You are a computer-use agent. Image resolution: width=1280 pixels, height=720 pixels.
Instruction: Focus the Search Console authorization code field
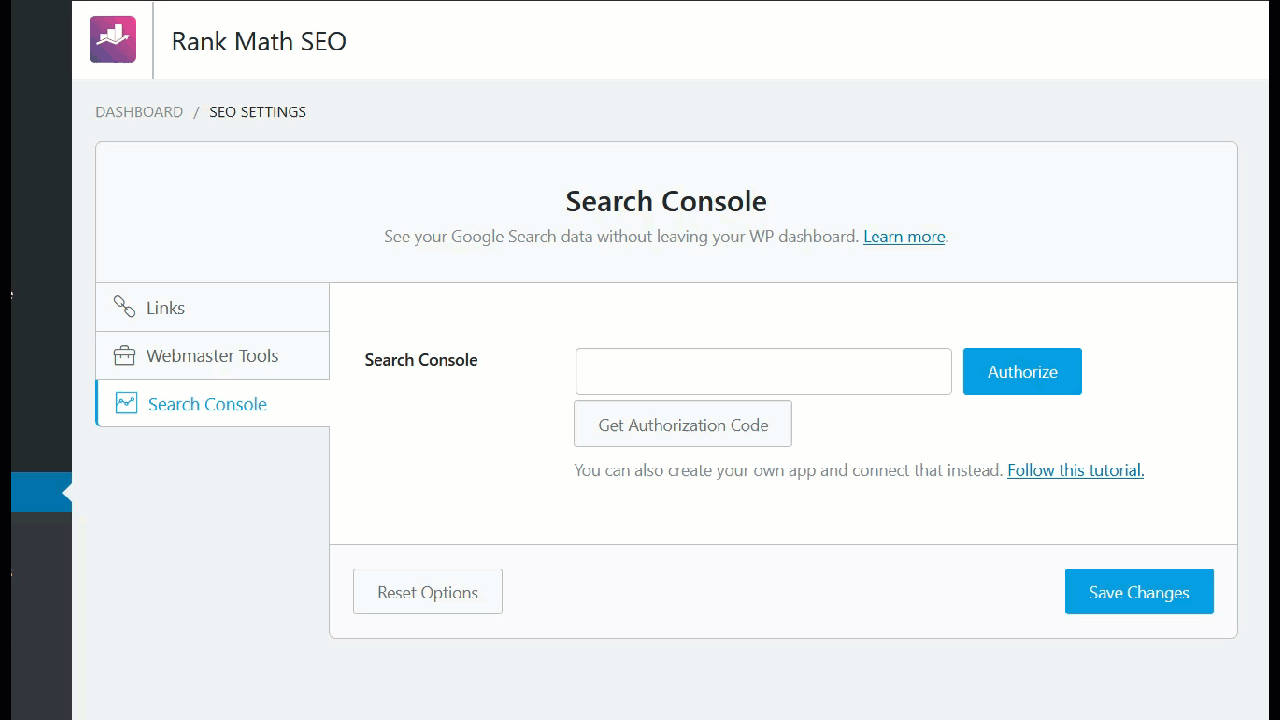(x=763, y=371)
